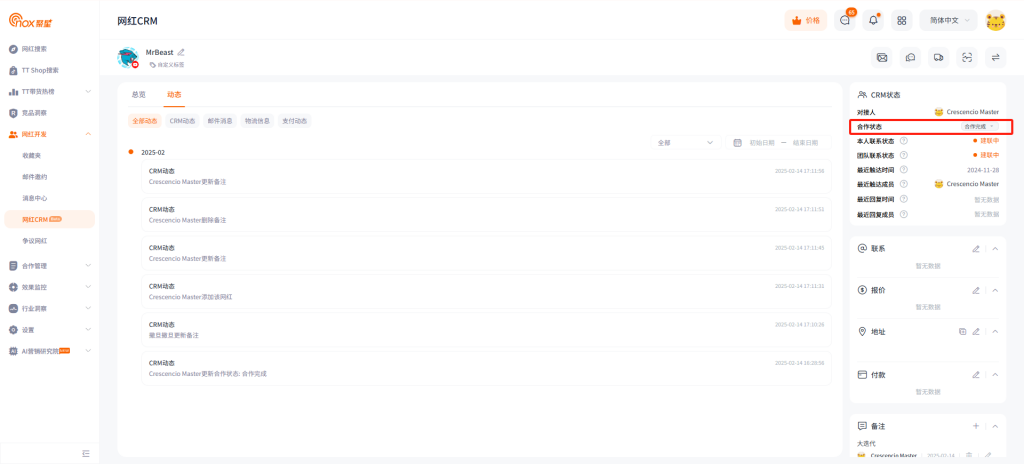Image resolution: width=1024 pixels, height=464 pixels.
Task: Open the messages icon with badge 65
Action: click(x=845, y=20)
